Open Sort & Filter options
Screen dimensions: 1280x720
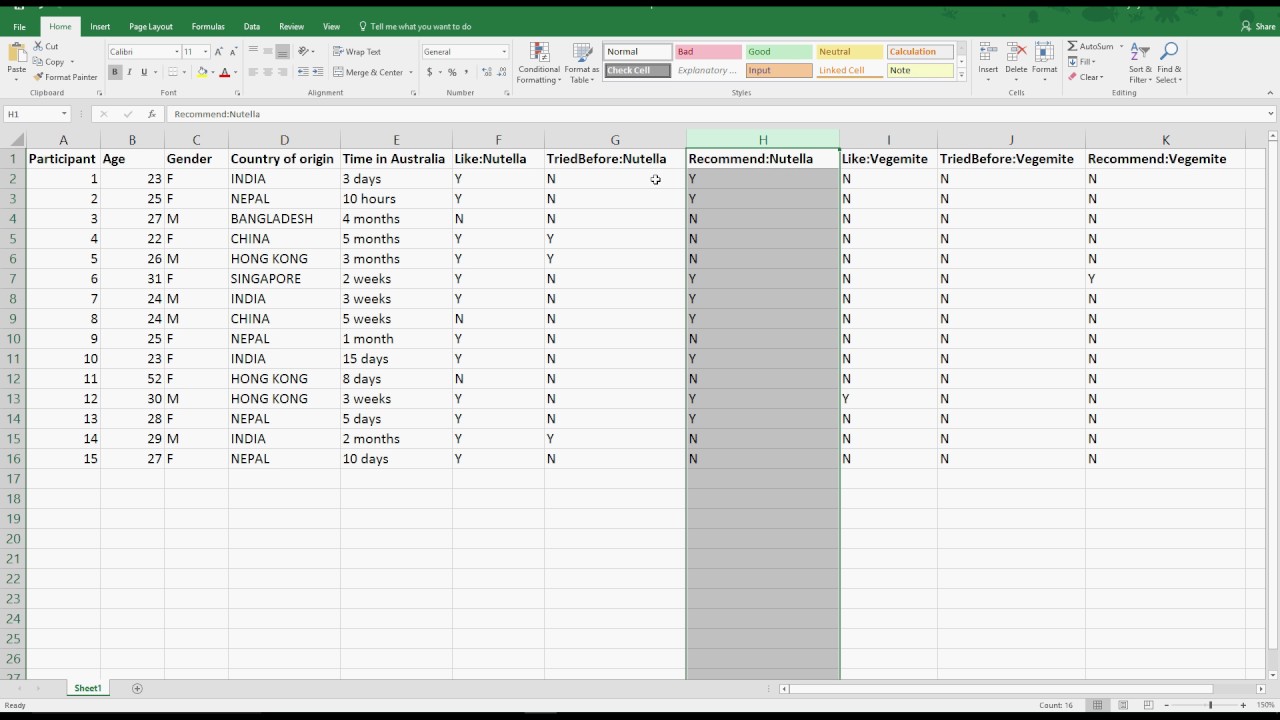pos(1140,63)
